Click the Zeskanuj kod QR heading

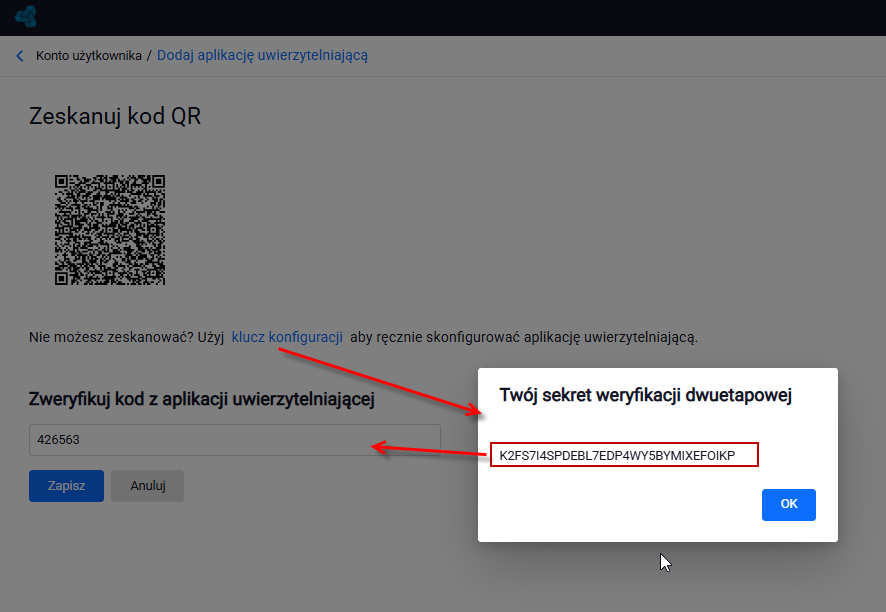(x=115, y=116)
